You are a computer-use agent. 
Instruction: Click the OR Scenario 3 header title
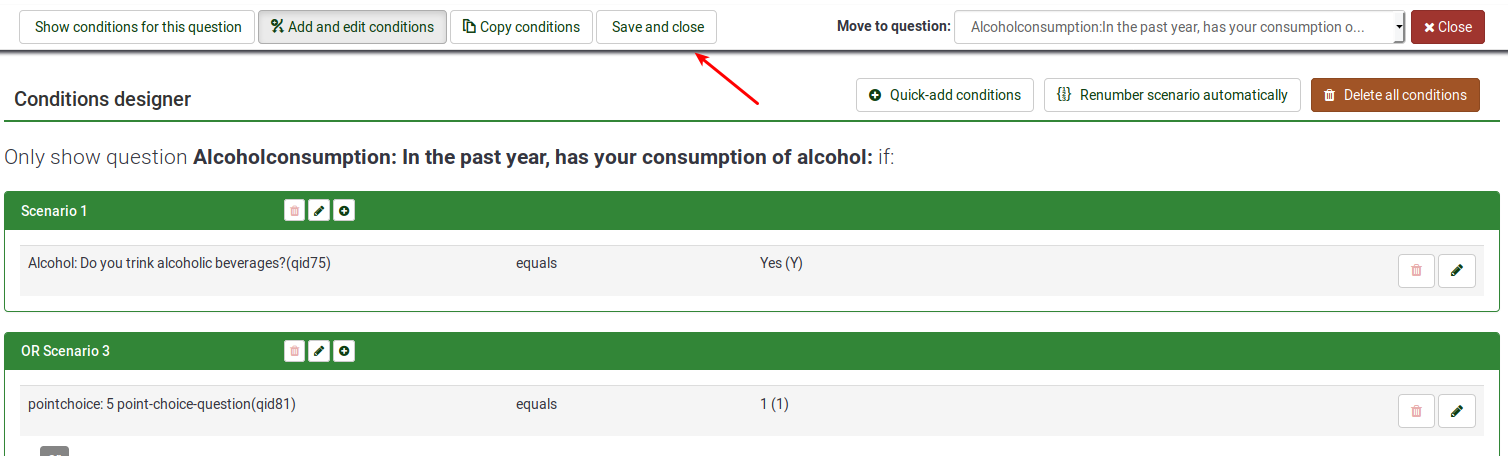pos(65,351)
